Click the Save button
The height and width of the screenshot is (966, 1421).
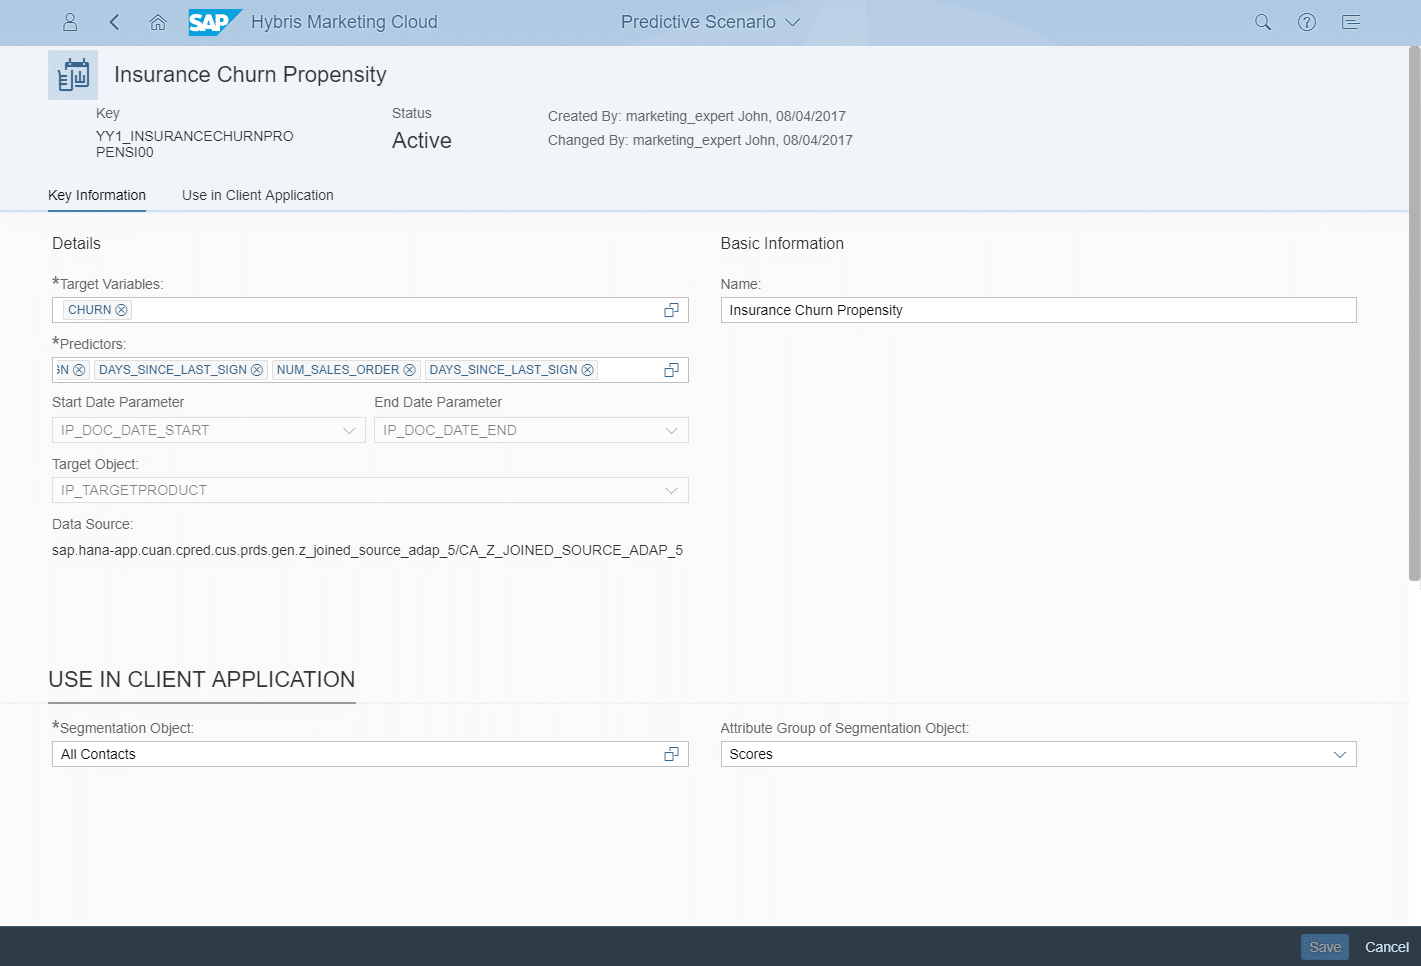pyautogui.click(x=1324, y=947)
